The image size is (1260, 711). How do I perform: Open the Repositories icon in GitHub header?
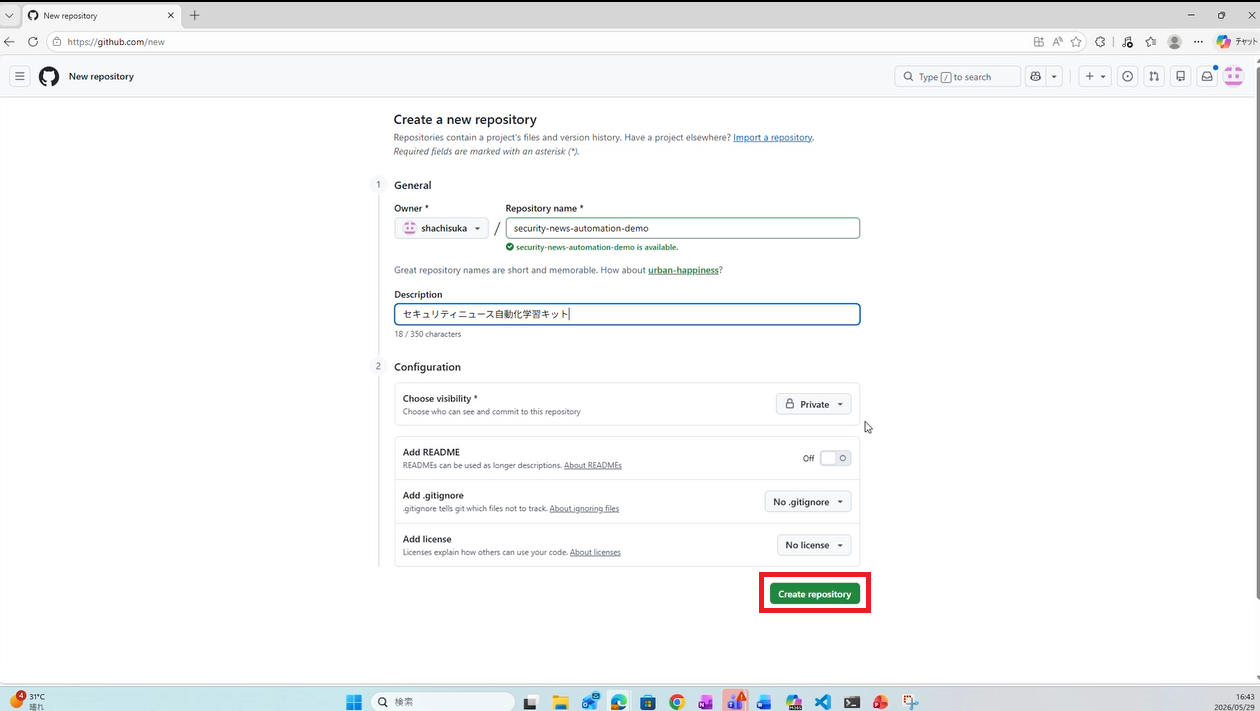(1181, 76)
